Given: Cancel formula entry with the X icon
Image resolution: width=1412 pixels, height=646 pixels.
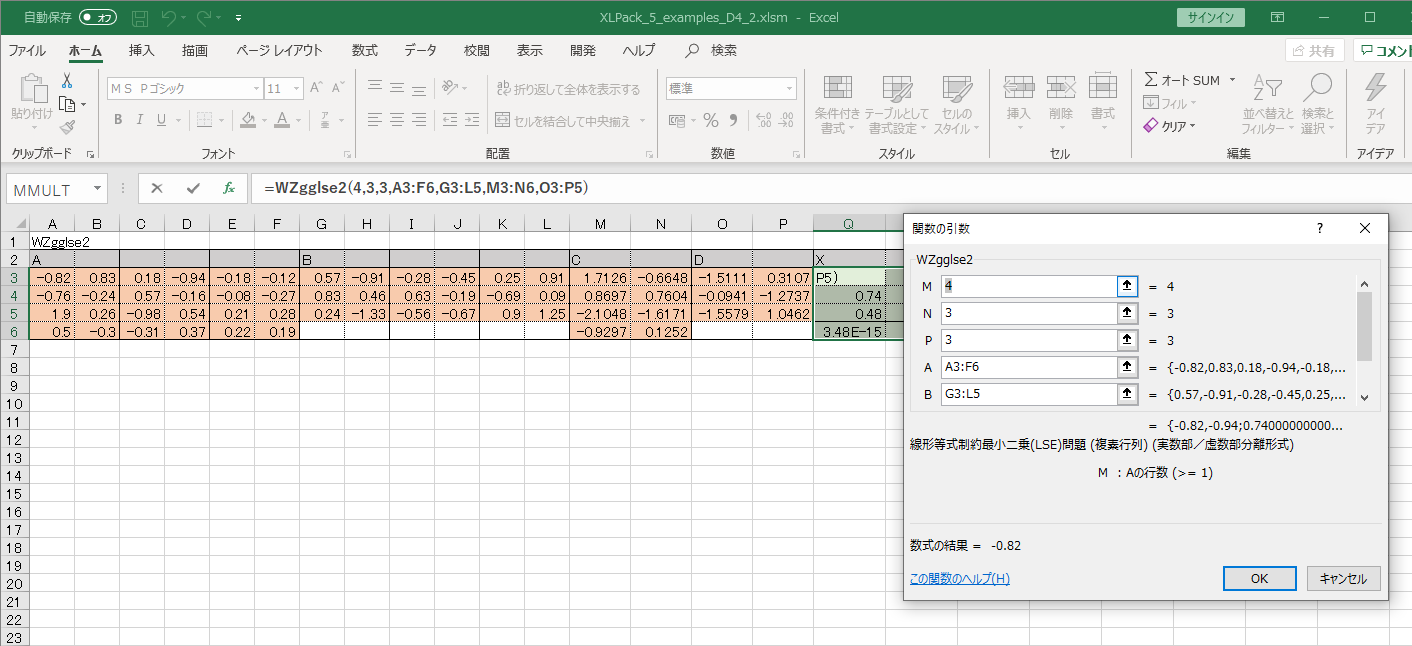Looking at the screenshot, I should [157, 188].
